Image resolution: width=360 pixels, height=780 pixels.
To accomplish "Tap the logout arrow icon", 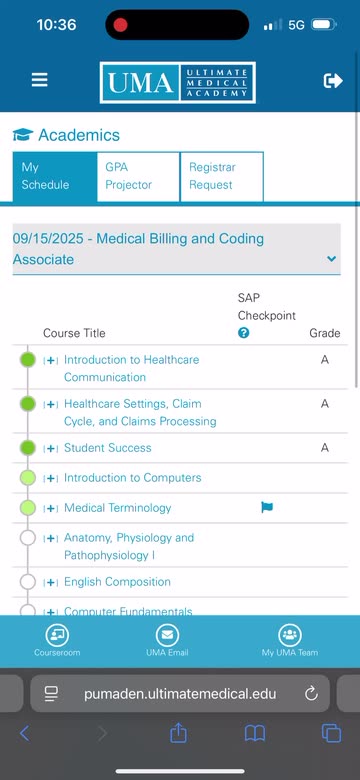I will click(333, 81).
